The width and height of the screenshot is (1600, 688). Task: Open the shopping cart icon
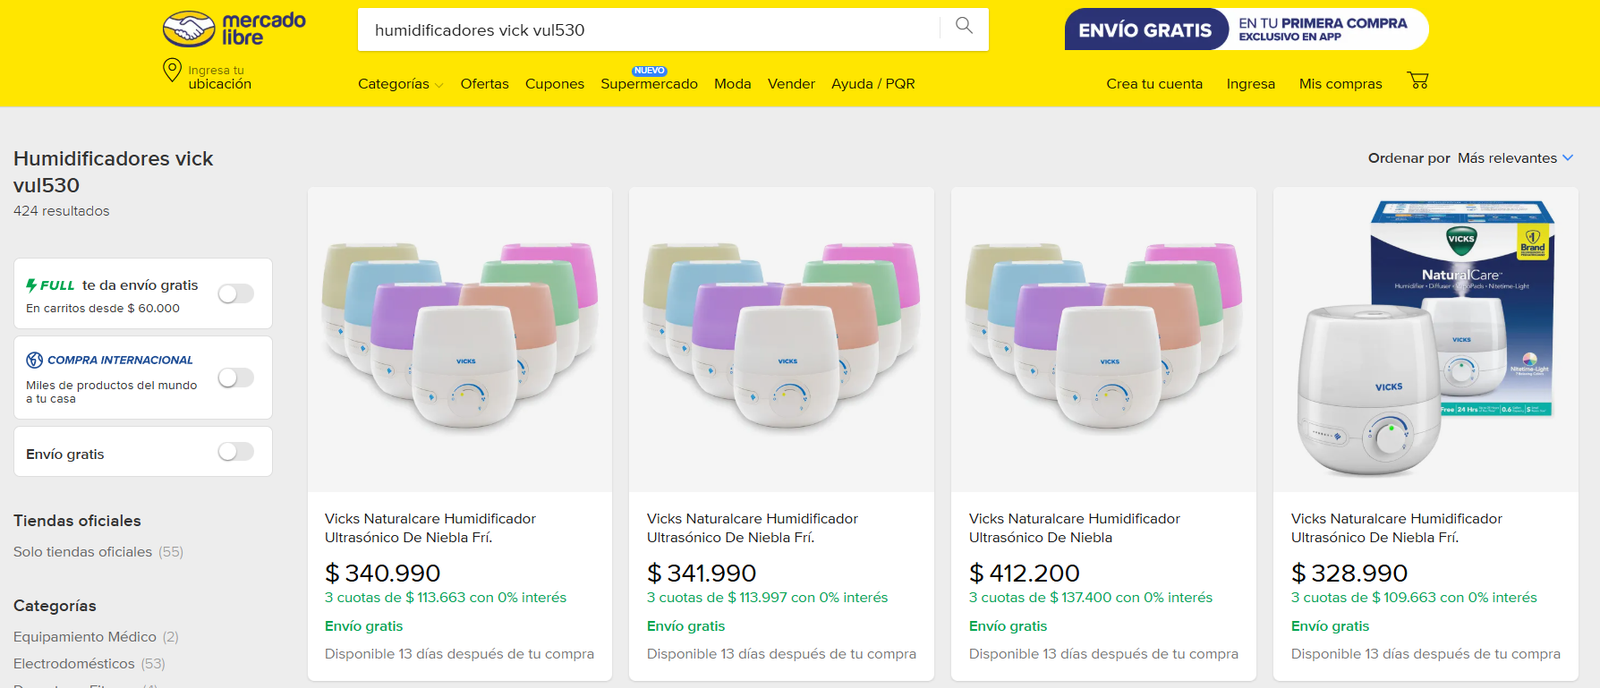[1417, 81]
